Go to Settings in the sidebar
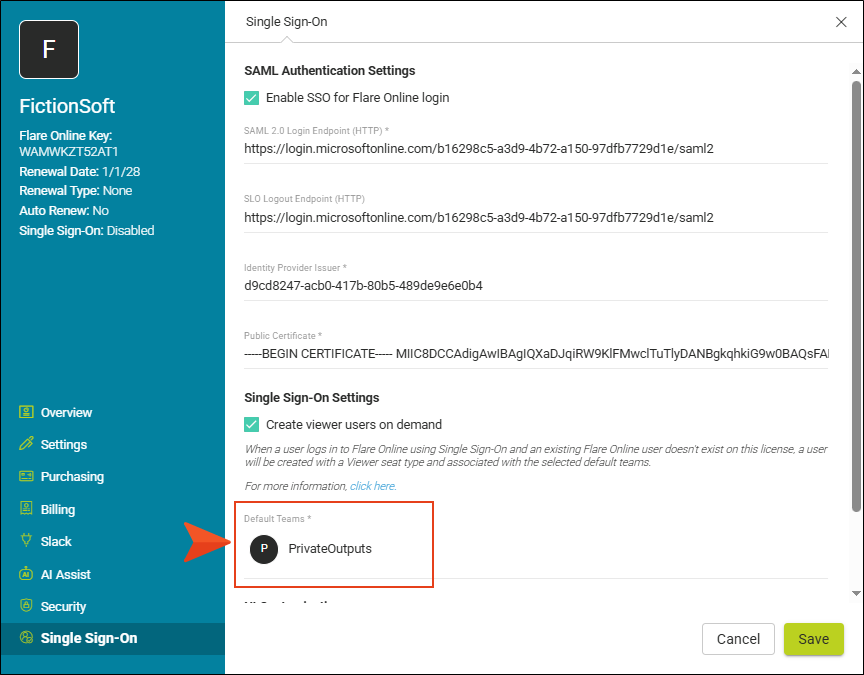The width and height of the screenshot is (864, 675). click(x=64, y=445)
